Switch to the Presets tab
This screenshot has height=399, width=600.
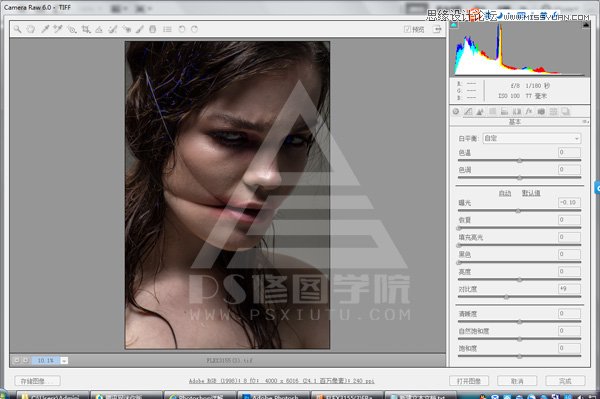(x=553, y=111)
